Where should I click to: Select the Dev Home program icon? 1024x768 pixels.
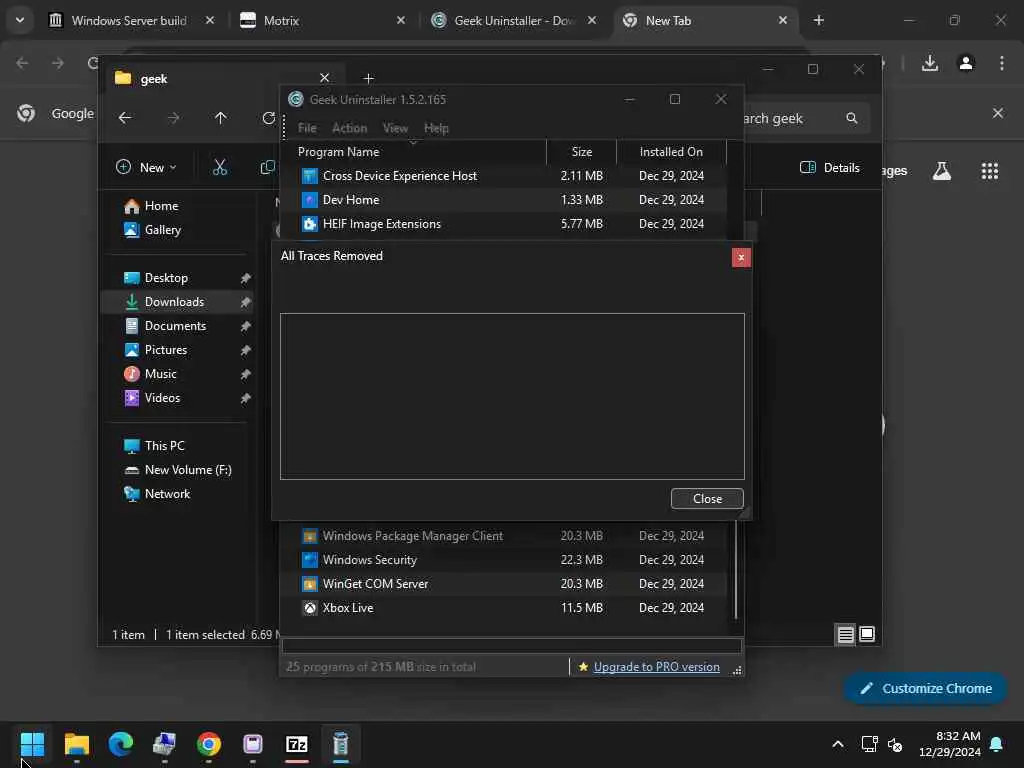[x=310, y=200]
